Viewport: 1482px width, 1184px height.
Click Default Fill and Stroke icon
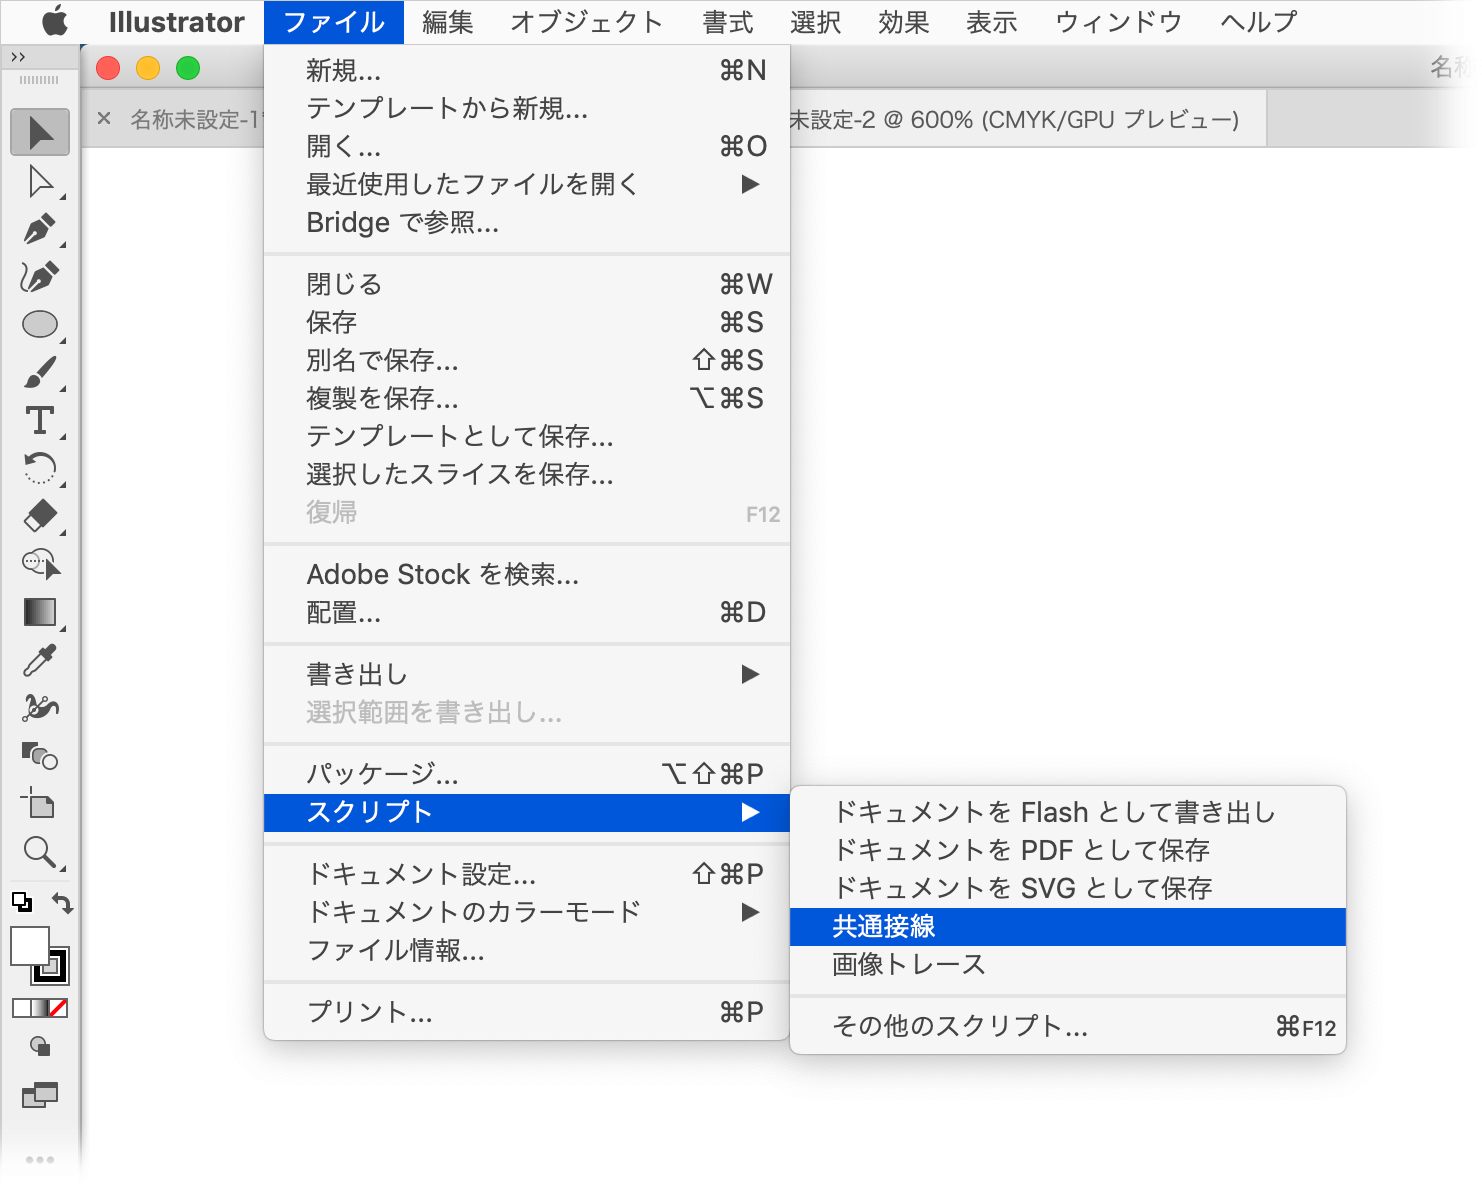coord(21,902)
